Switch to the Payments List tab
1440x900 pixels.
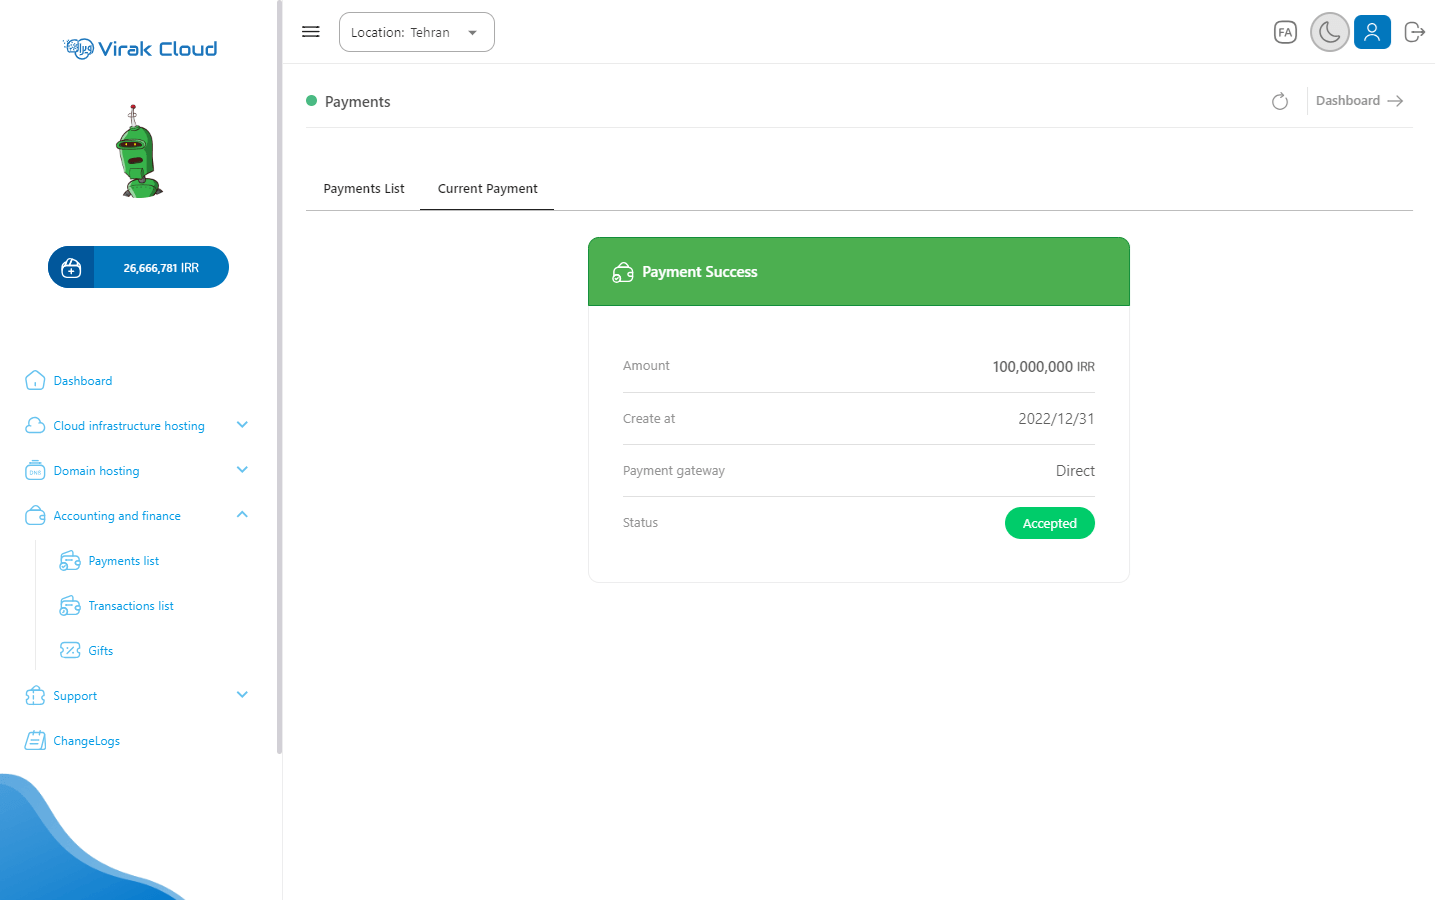pos(364,189)
